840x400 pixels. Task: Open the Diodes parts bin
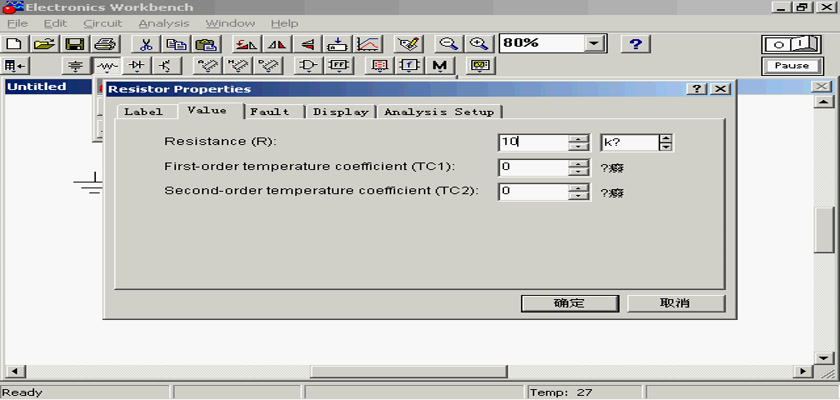[x=136, y=66]
